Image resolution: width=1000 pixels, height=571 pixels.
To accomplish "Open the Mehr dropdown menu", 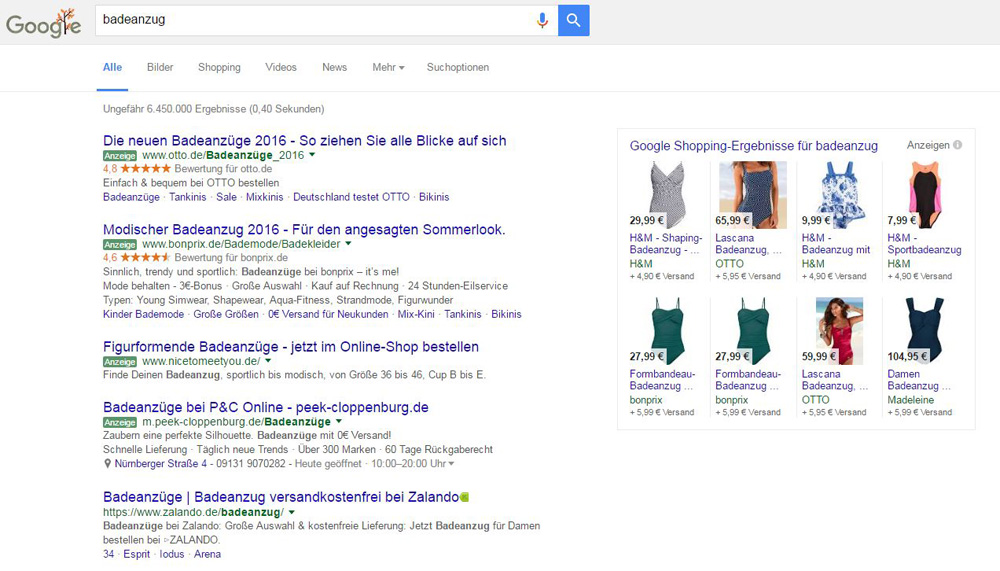I will point(388,67).
